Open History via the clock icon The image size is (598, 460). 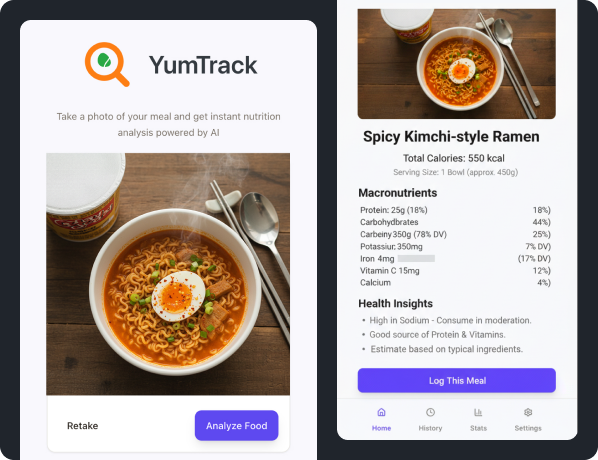pyautogui.click(x=430, y=412)
